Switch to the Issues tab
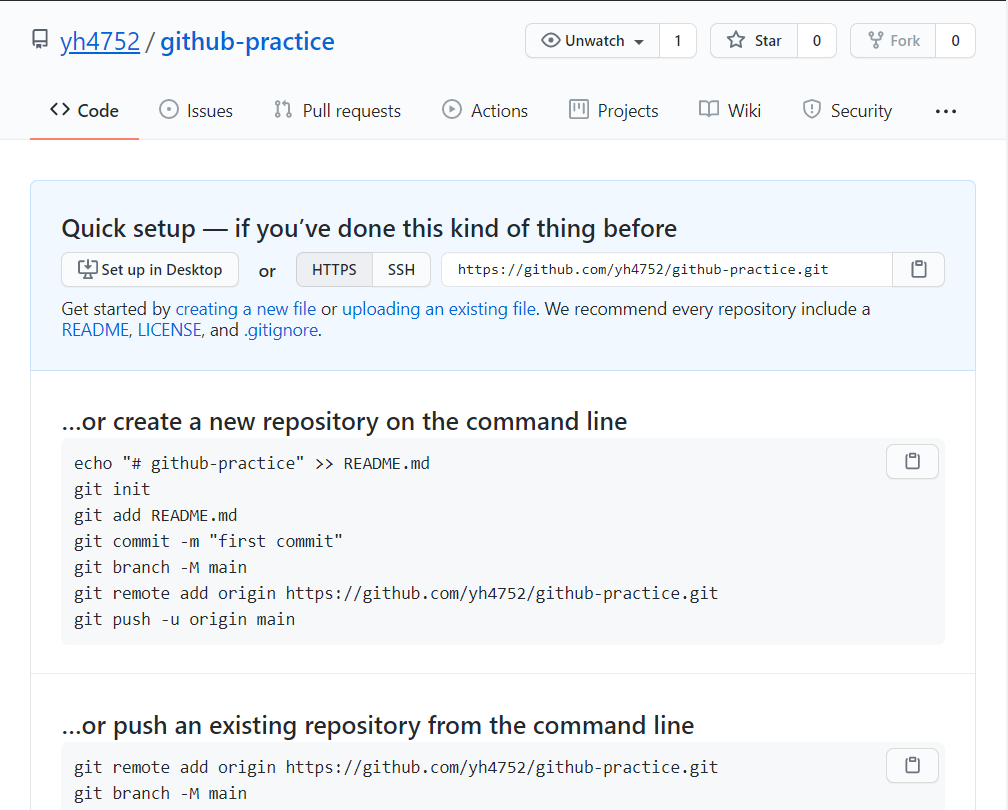Image resolution: width=1008 pixels, height=810 pixels. 196,111
